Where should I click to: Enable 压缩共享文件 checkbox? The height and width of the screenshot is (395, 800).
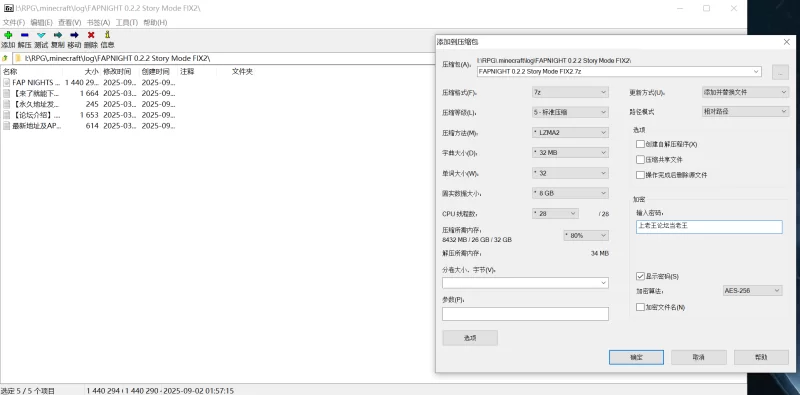coord(640,160)
